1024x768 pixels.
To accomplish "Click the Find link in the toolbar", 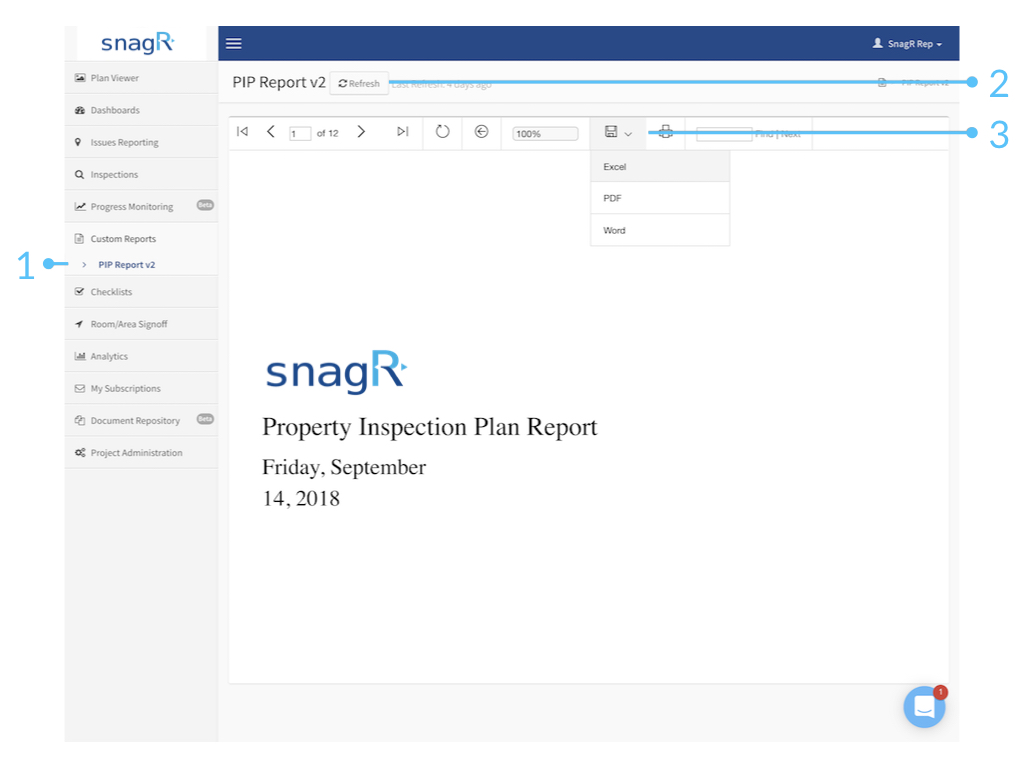I will (x=764, y=134).
